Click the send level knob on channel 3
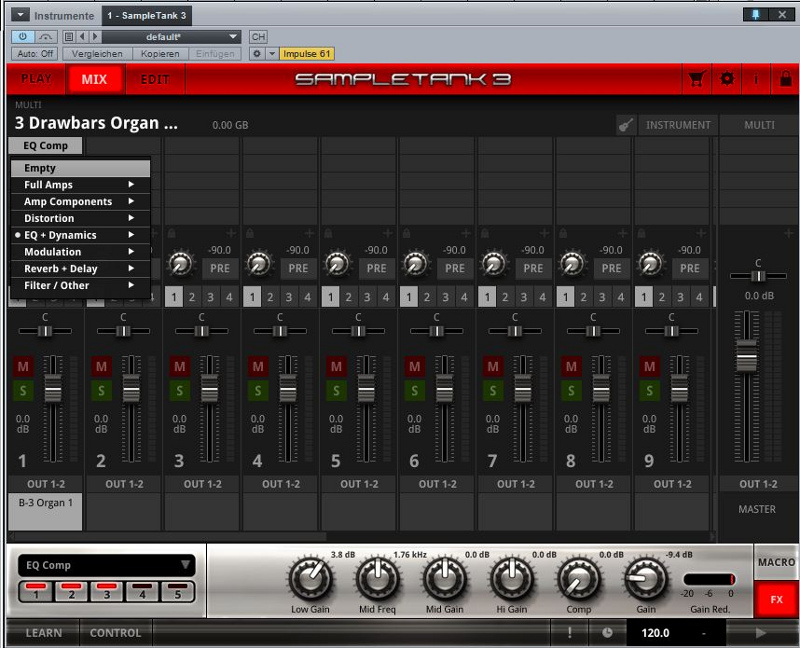The image size is (800, 648). 180,263
